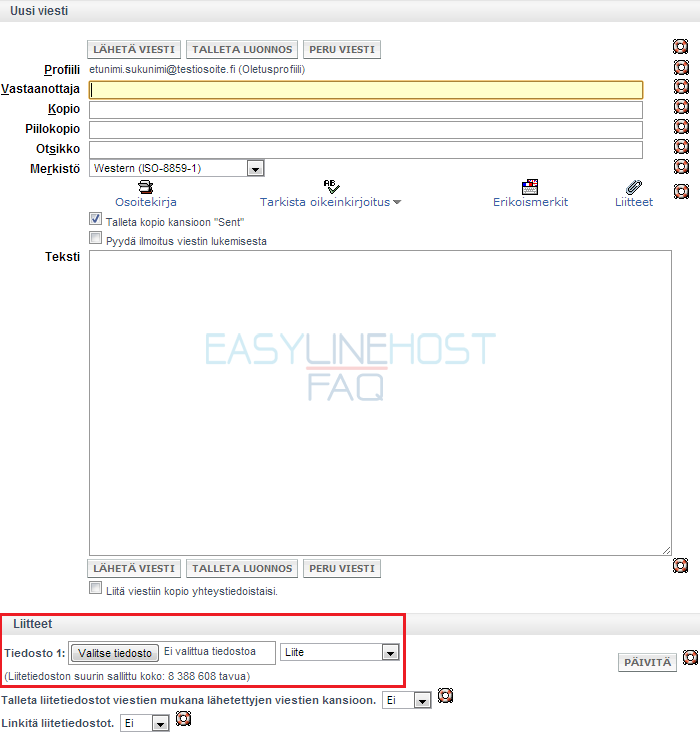Click the Uusi viesti heading
700x734 pixels.
(39, 11)
